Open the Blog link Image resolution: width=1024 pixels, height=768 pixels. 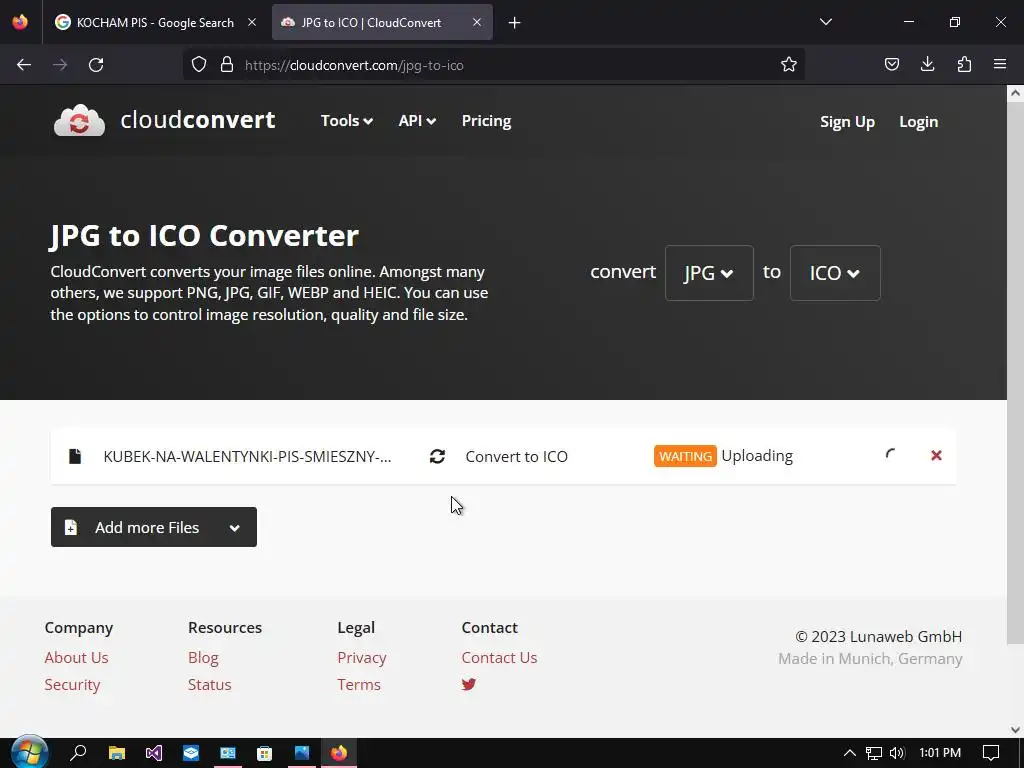click(x=203, y=658)
